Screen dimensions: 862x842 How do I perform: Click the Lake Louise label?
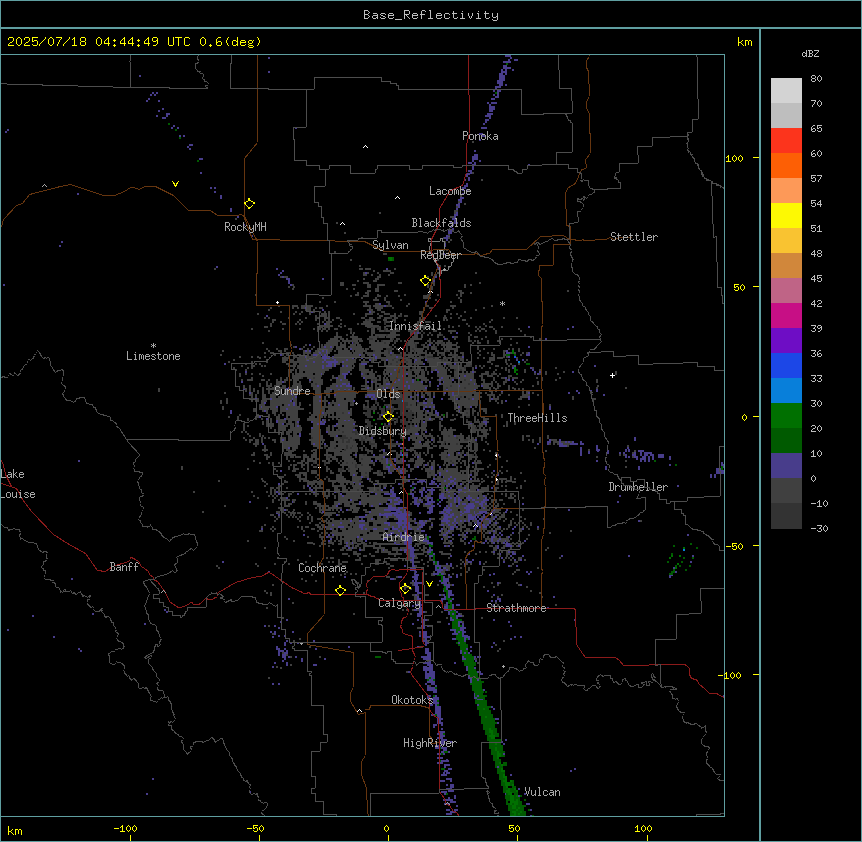pyautogui.click(x=18, y=484)
